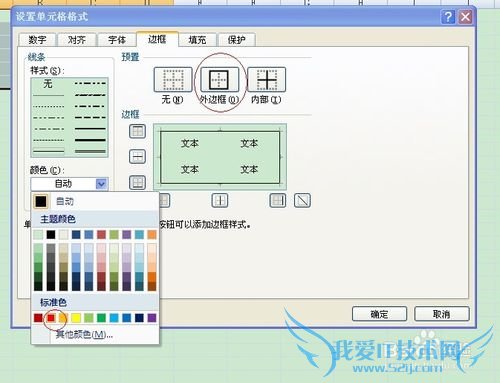Screen dimensions: 500x383
Task: Switch to the 字体 tab
Action: [x=117, y=40]
